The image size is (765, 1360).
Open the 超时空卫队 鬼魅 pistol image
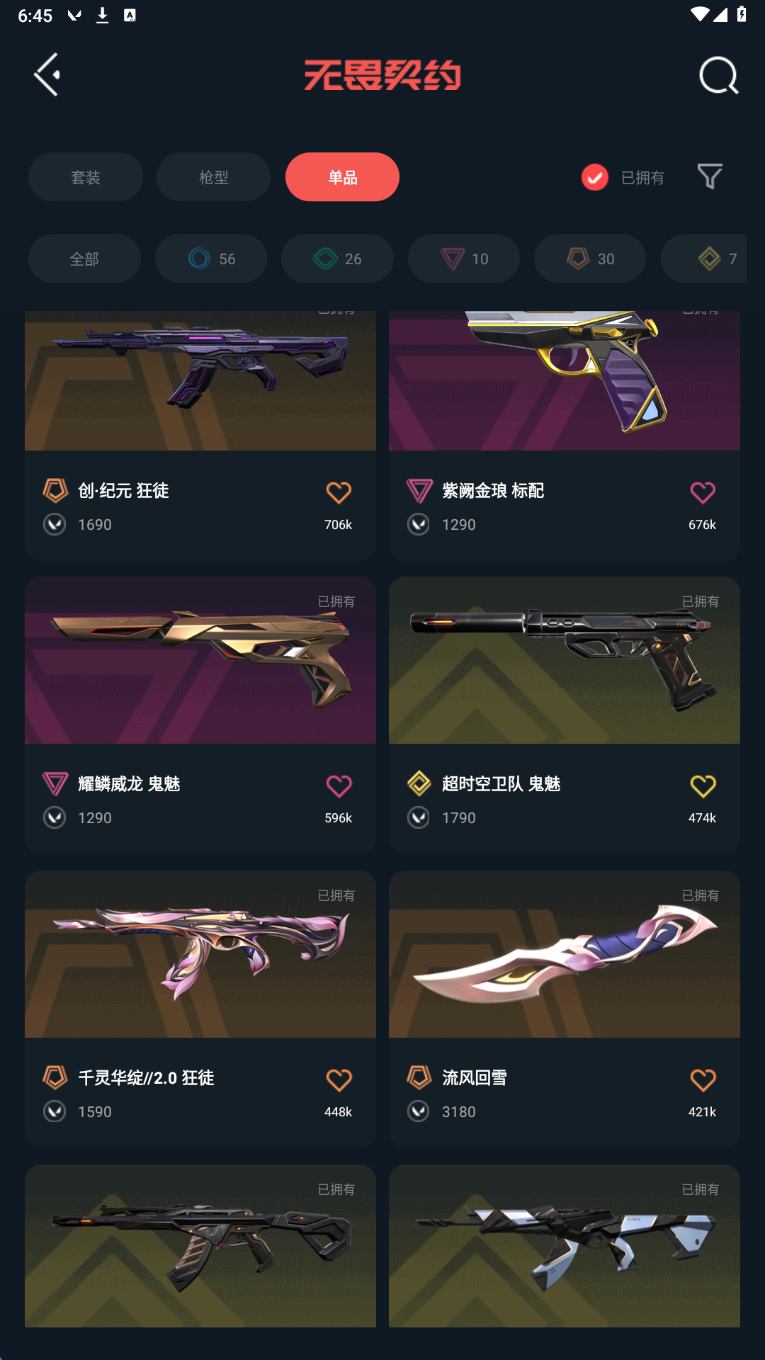(564, 660)
